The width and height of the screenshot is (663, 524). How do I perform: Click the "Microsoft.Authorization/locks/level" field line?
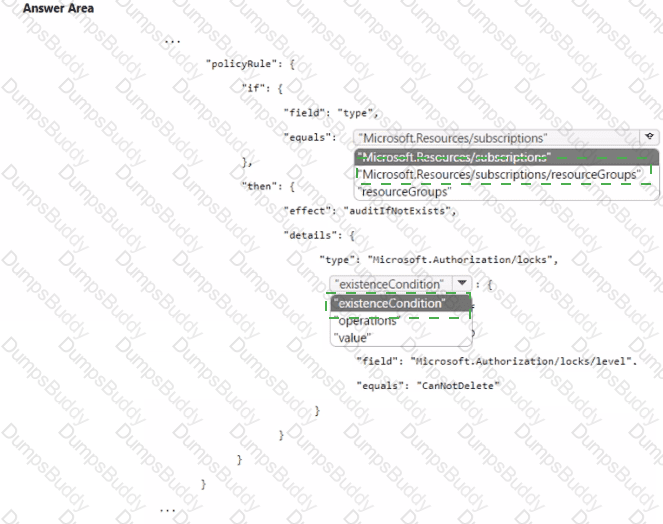coord(496,359)
